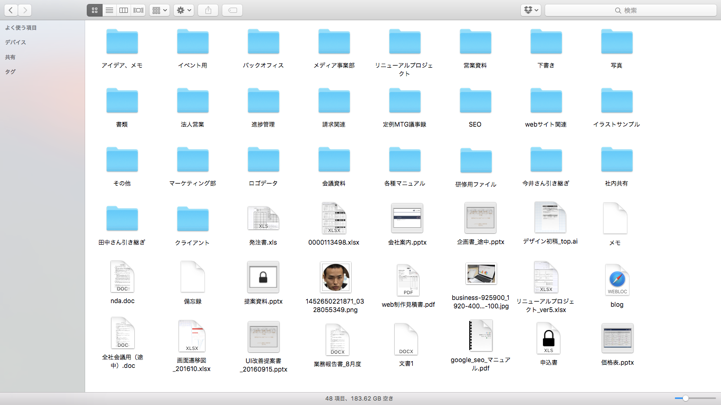Viewport: 721px width, 405px height.
Task: Click the デバイス sidebar section
Action: tap(16, 42)
